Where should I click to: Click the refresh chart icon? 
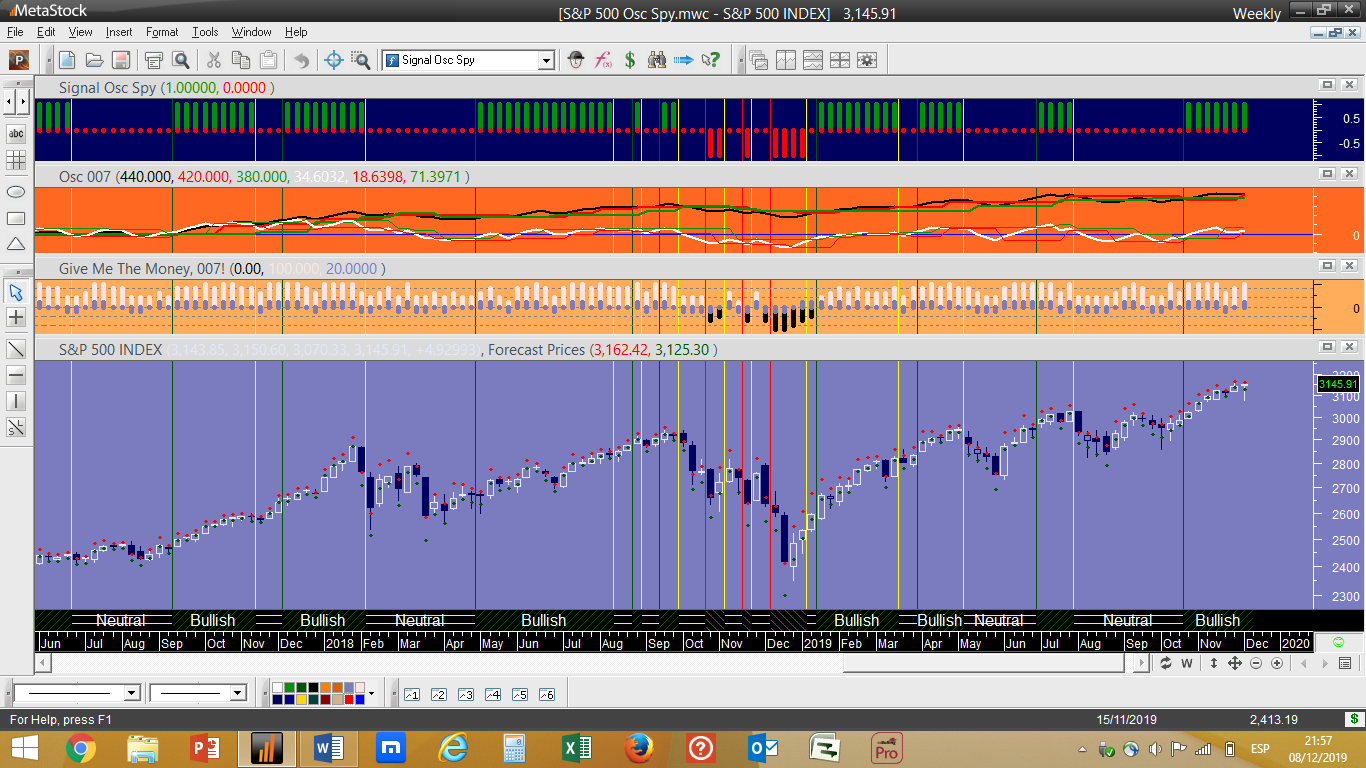tap(1166, 663)
